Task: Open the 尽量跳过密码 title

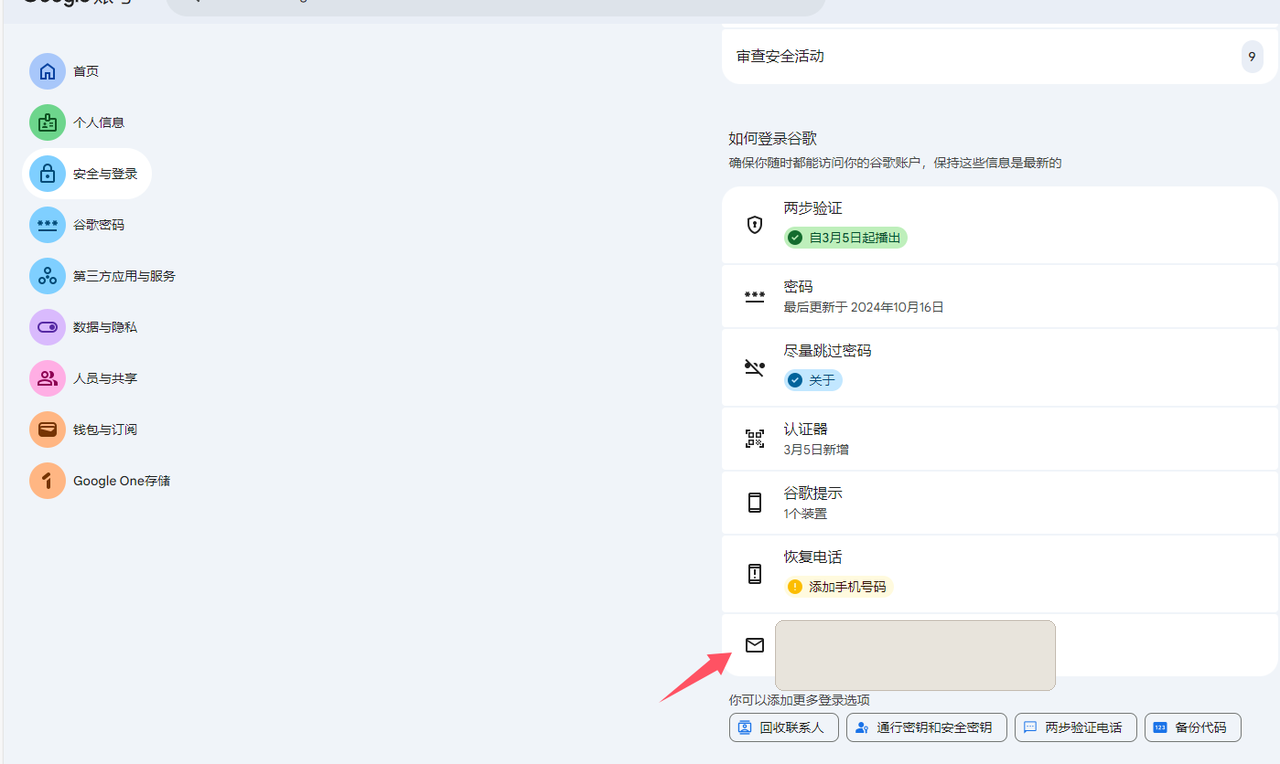Action: [x=827, y=351]
